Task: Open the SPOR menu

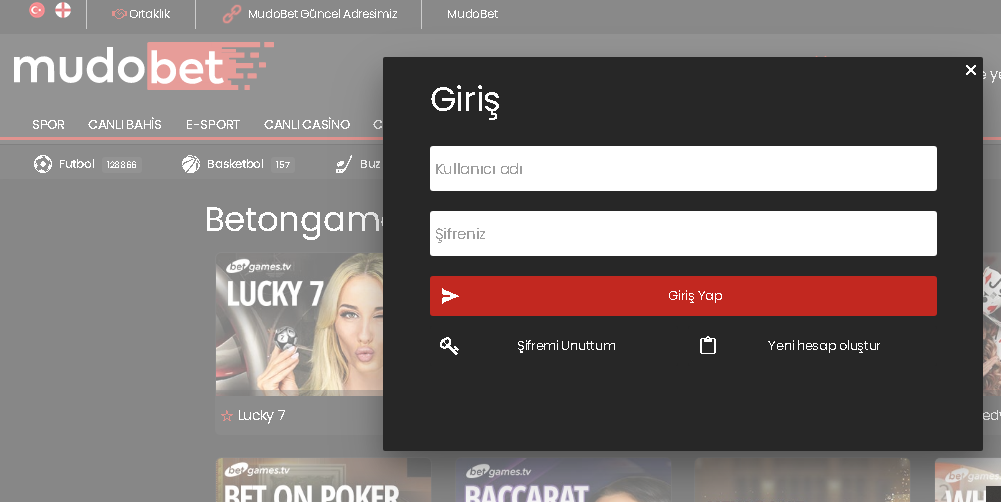Action: (49, 125)
